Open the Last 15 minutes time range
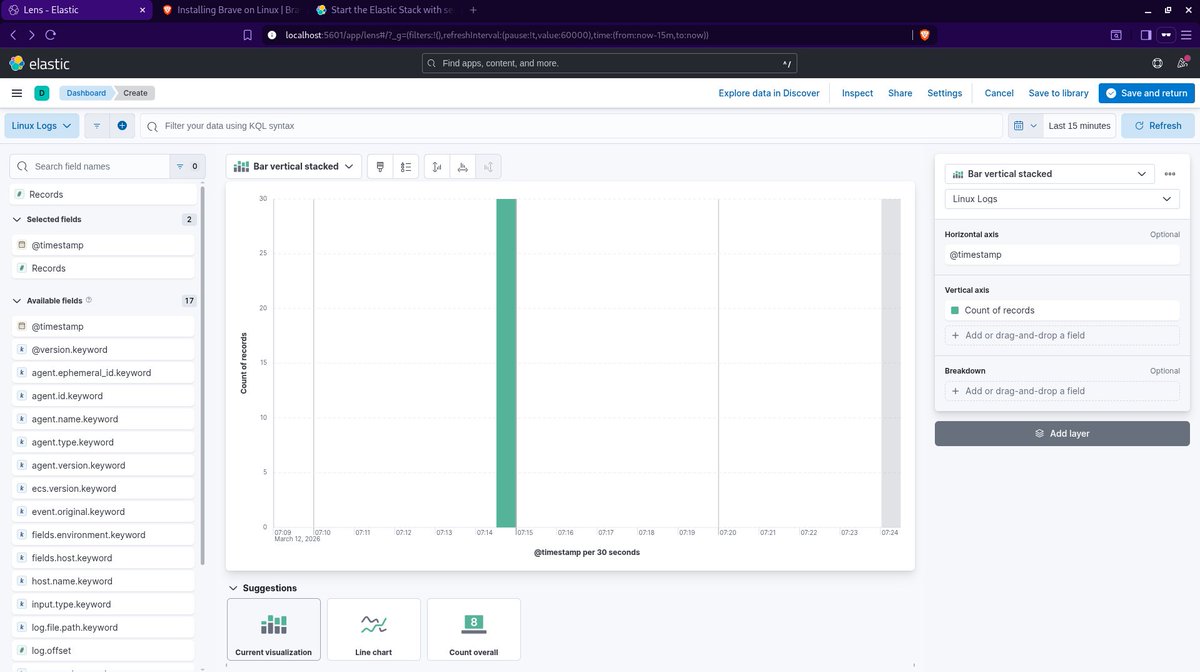1200x672 pixels. point(1079,126)
